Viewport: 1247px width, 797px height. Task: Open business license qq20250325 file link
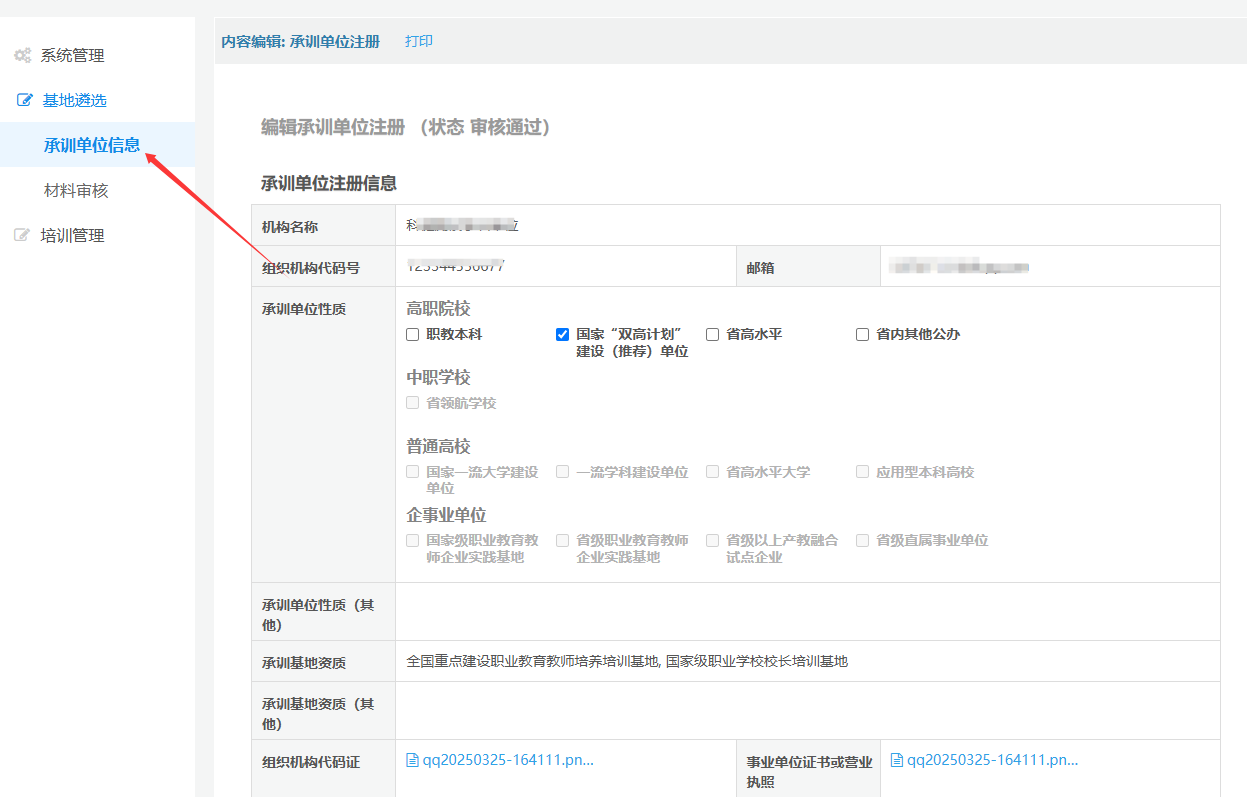pos(992,760)
